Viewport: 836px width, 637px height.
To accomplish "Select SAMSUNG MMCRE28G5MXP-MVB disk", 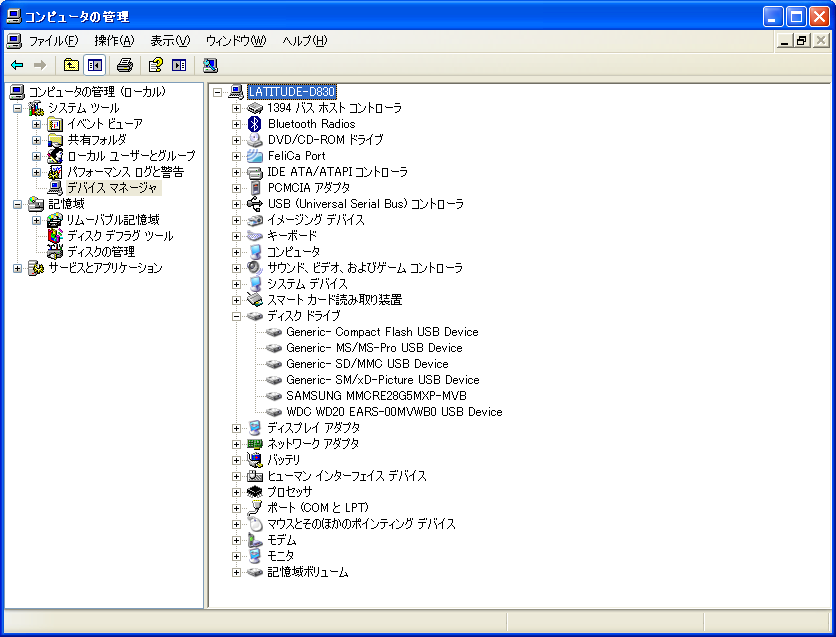I will pyautogui.click(x=375, y=396).
